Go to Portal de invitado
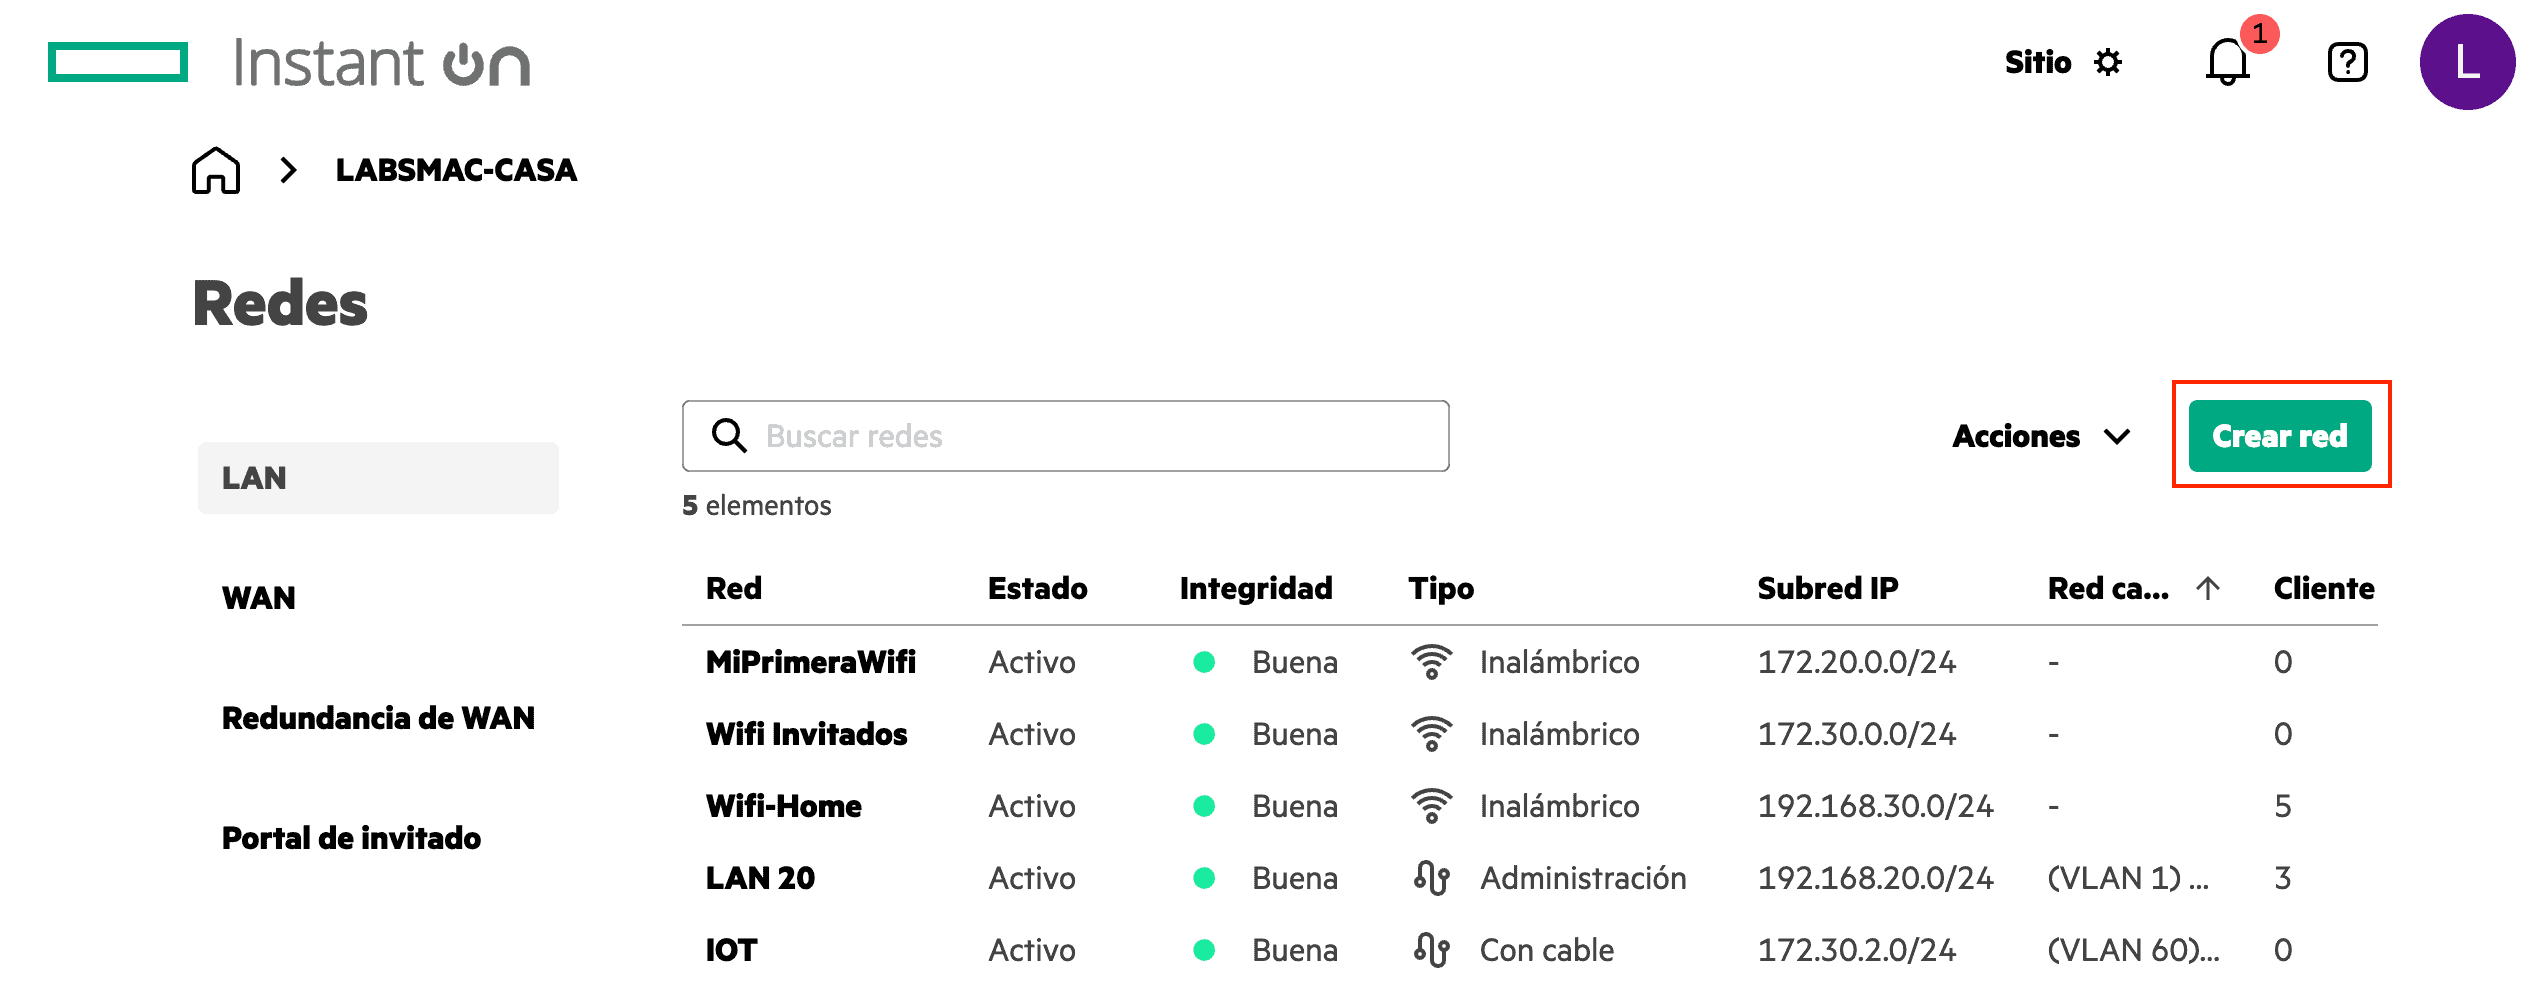This screenshot has width=2526, height=990. click(351, 838)
